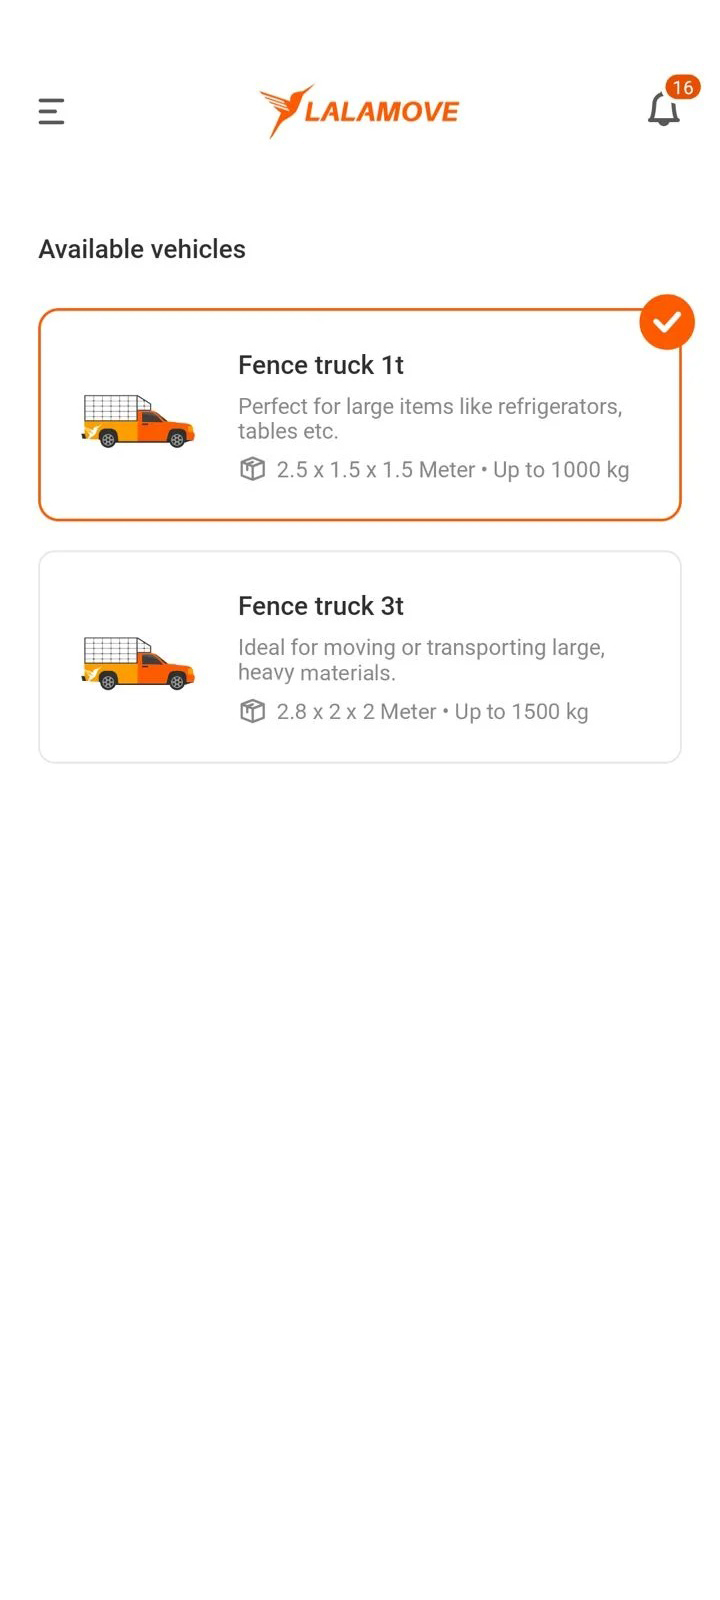This screenshot has width=720, height=1600.
Task: Click the 2.5 x 1.5 x 1.5 Meter dimensions
Action: tap(375, 470)
